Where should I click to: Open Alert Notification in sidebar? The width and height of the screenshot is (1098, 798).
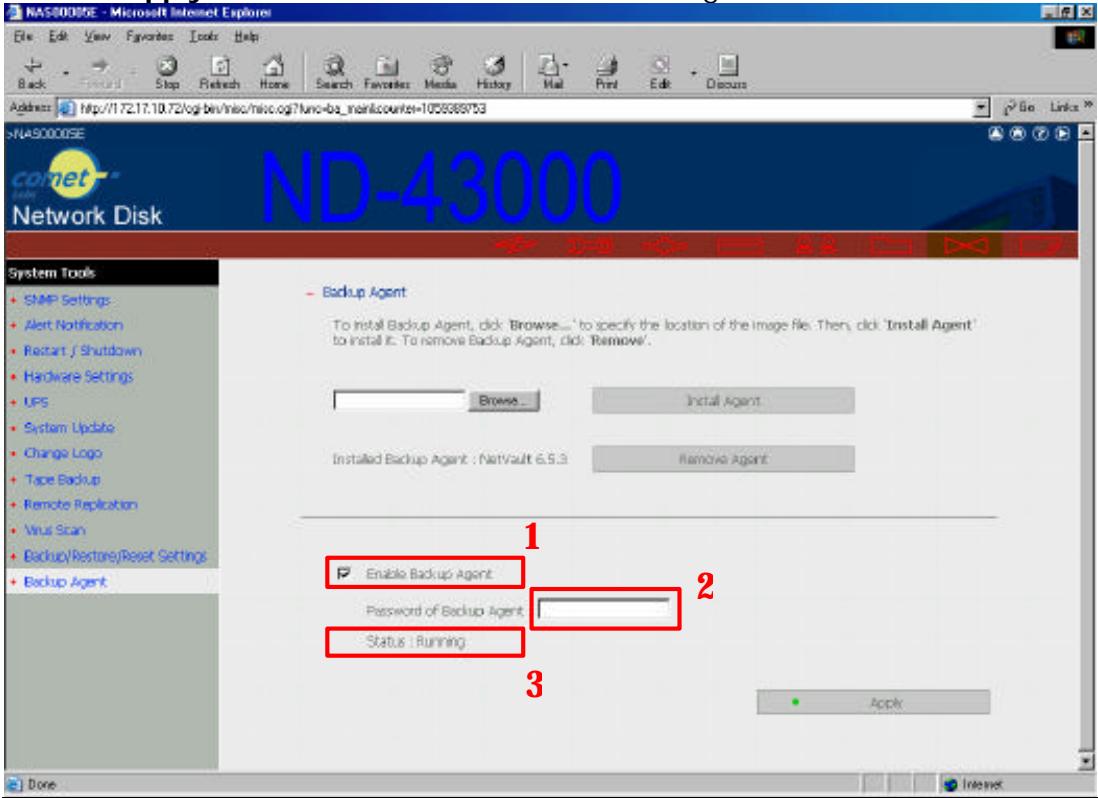(74, 326)
